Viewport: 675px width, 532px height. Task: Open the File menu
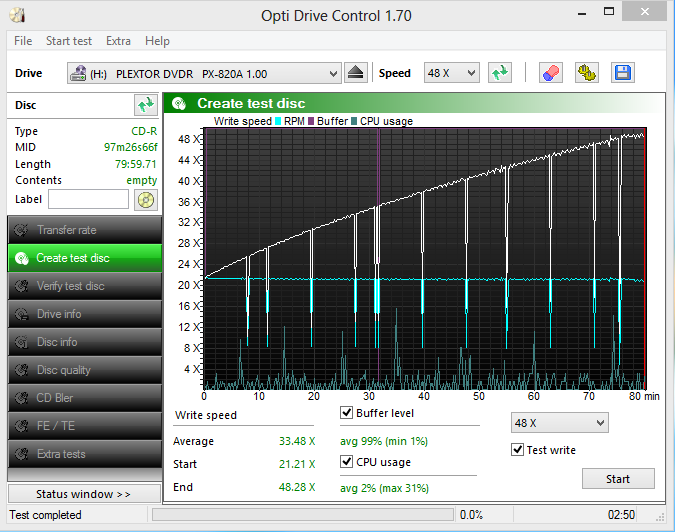tap(23, 41)
